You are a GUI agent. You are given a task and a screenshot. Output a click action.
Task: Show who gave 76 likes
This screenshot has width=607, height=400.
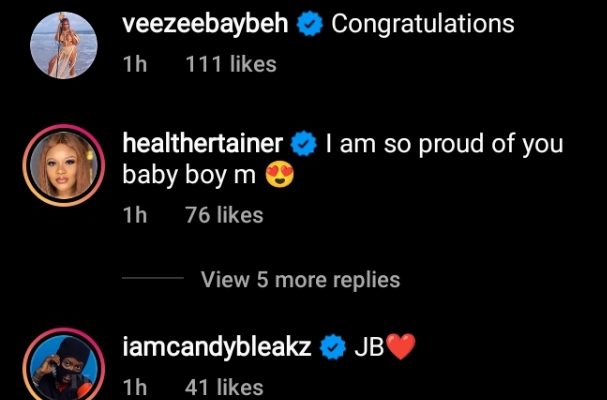coord(225,215)
